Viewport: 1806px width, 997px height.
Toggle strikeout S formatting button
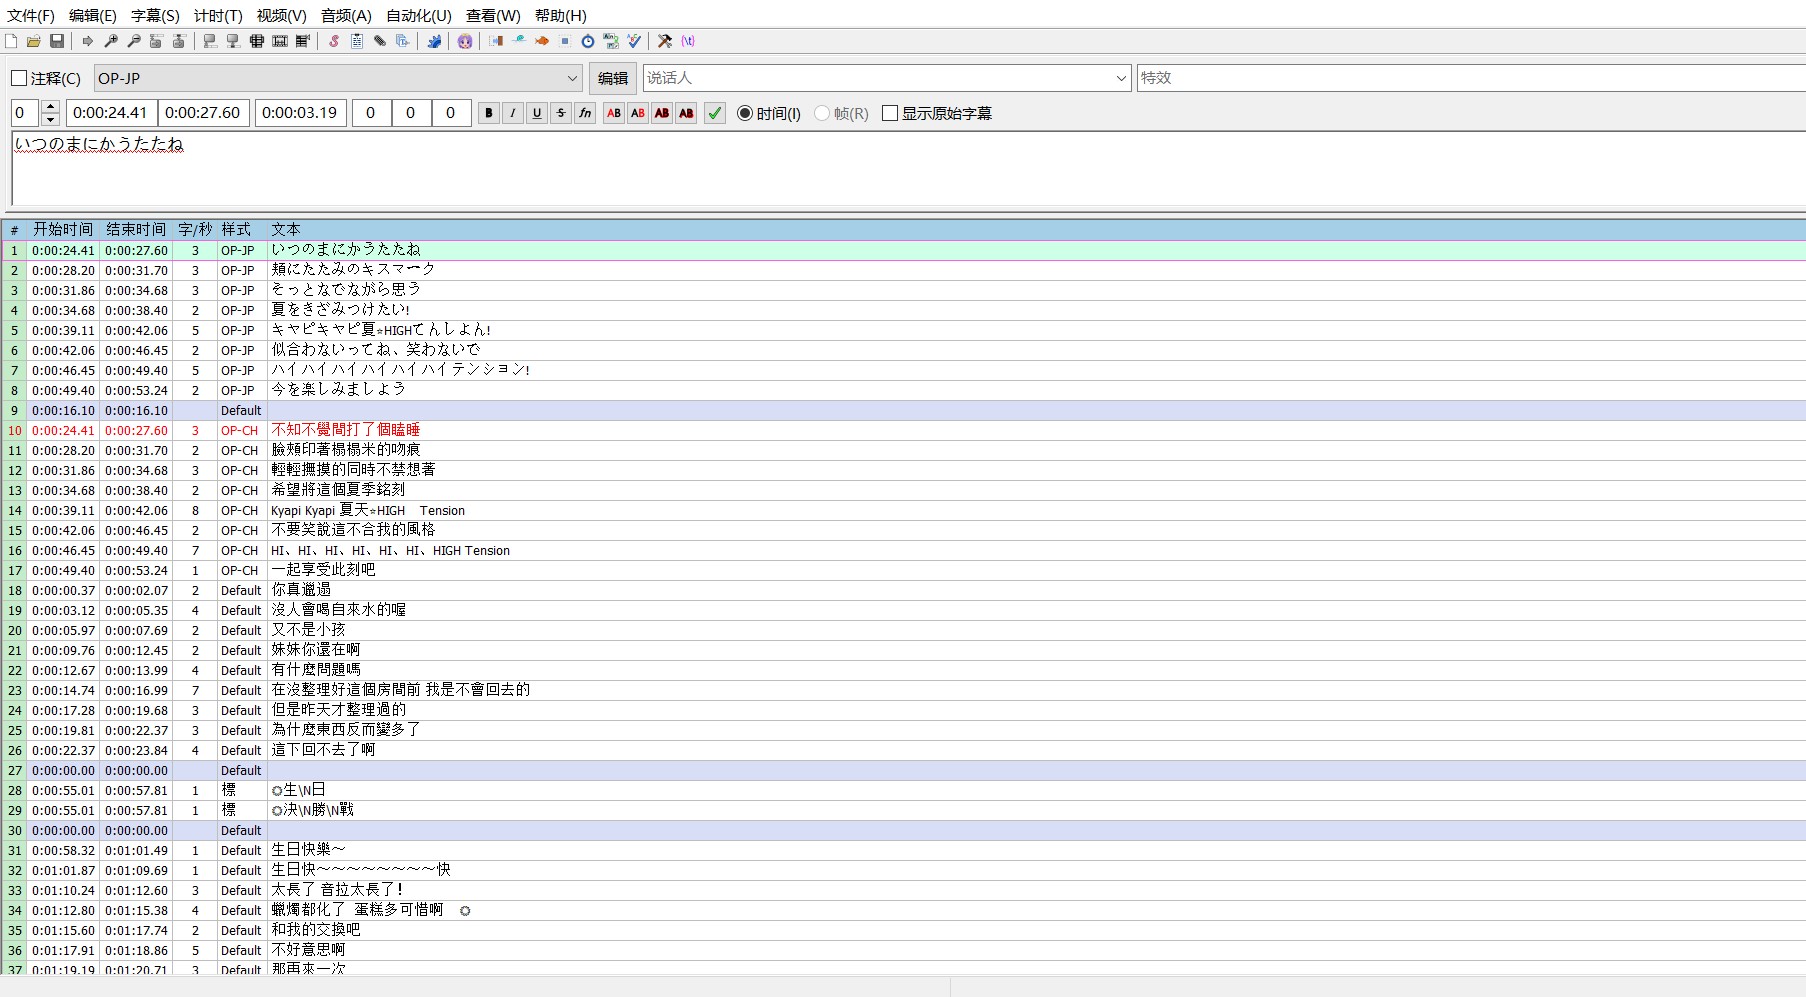(561, 113)
